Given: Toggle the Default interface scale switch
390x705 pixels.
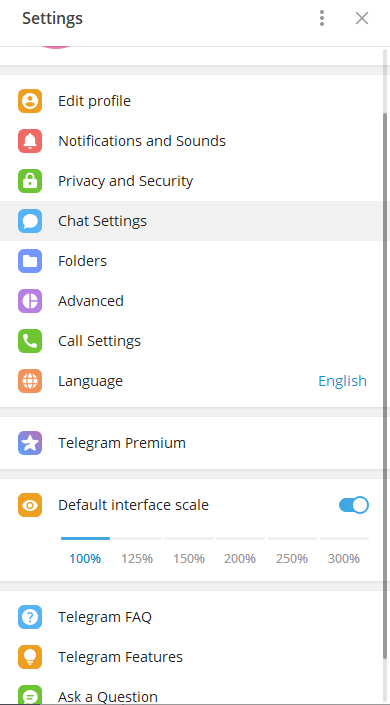Looking at the screenshot, I should 354,505.
